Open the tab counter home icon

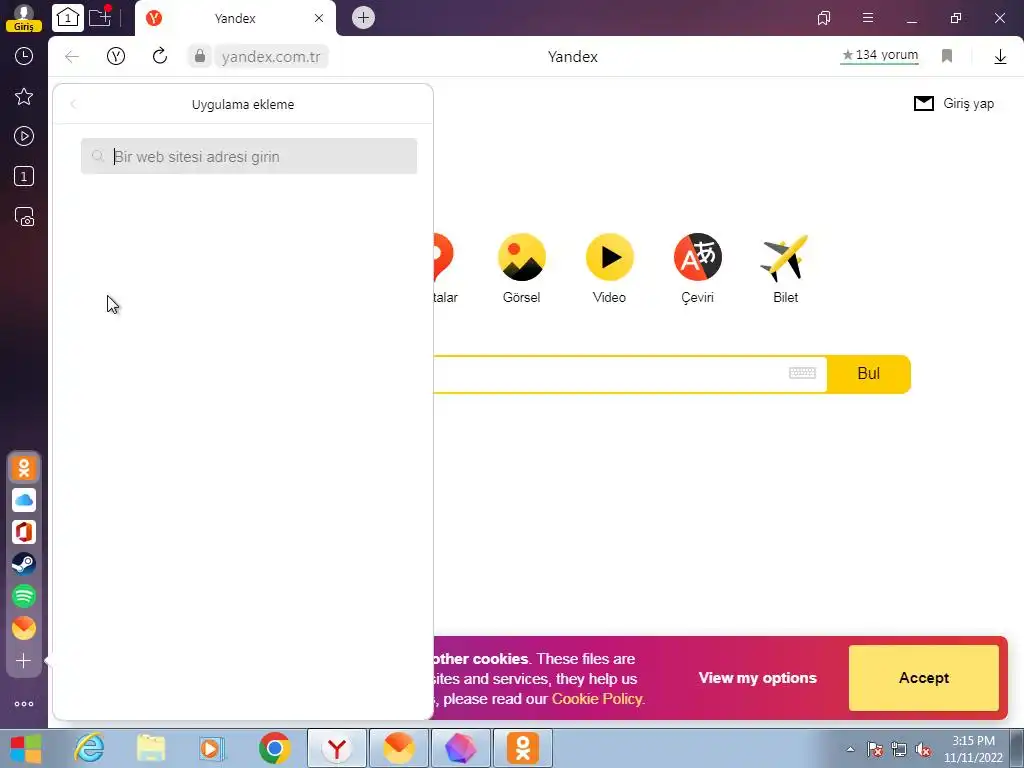[x=68, y=18]
